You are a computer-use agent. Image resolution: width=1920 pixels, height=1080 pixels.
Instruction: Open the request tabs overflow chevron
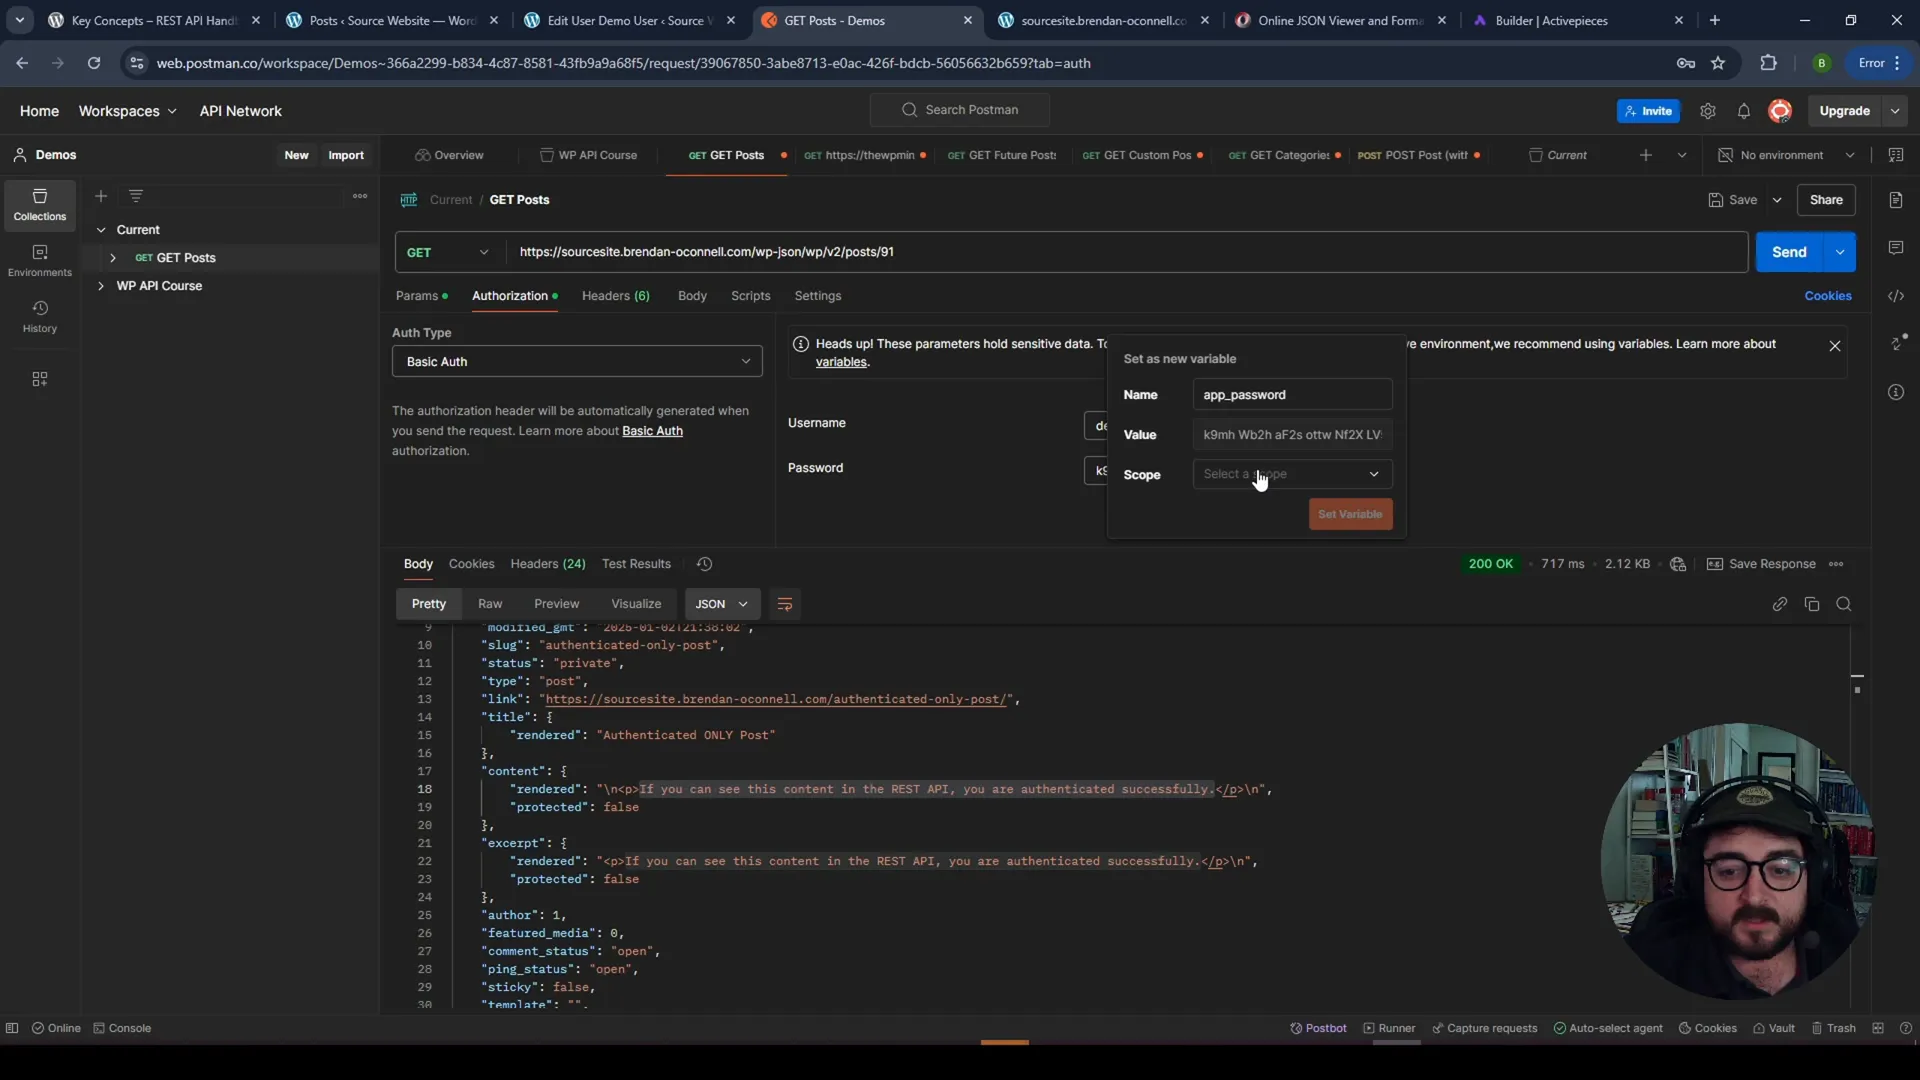(x=1682, y=155)
